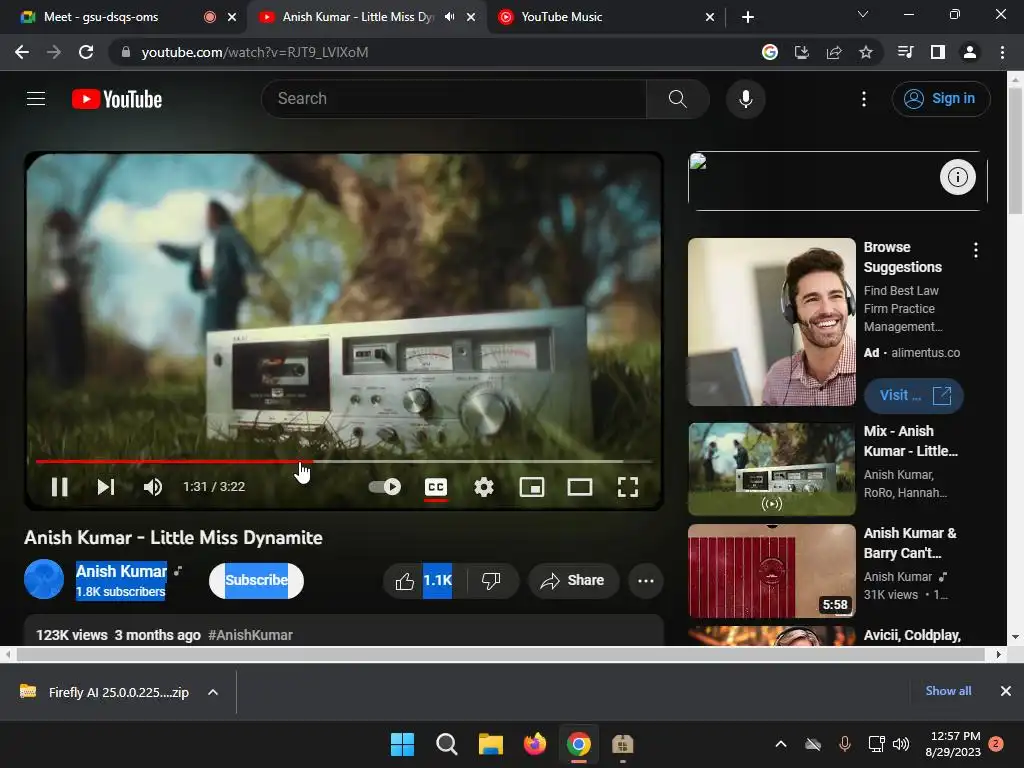Open Windows Start menu
The width and height of the screenshot is (1024, 768).
pyautogui.click(x=402, y=744)
